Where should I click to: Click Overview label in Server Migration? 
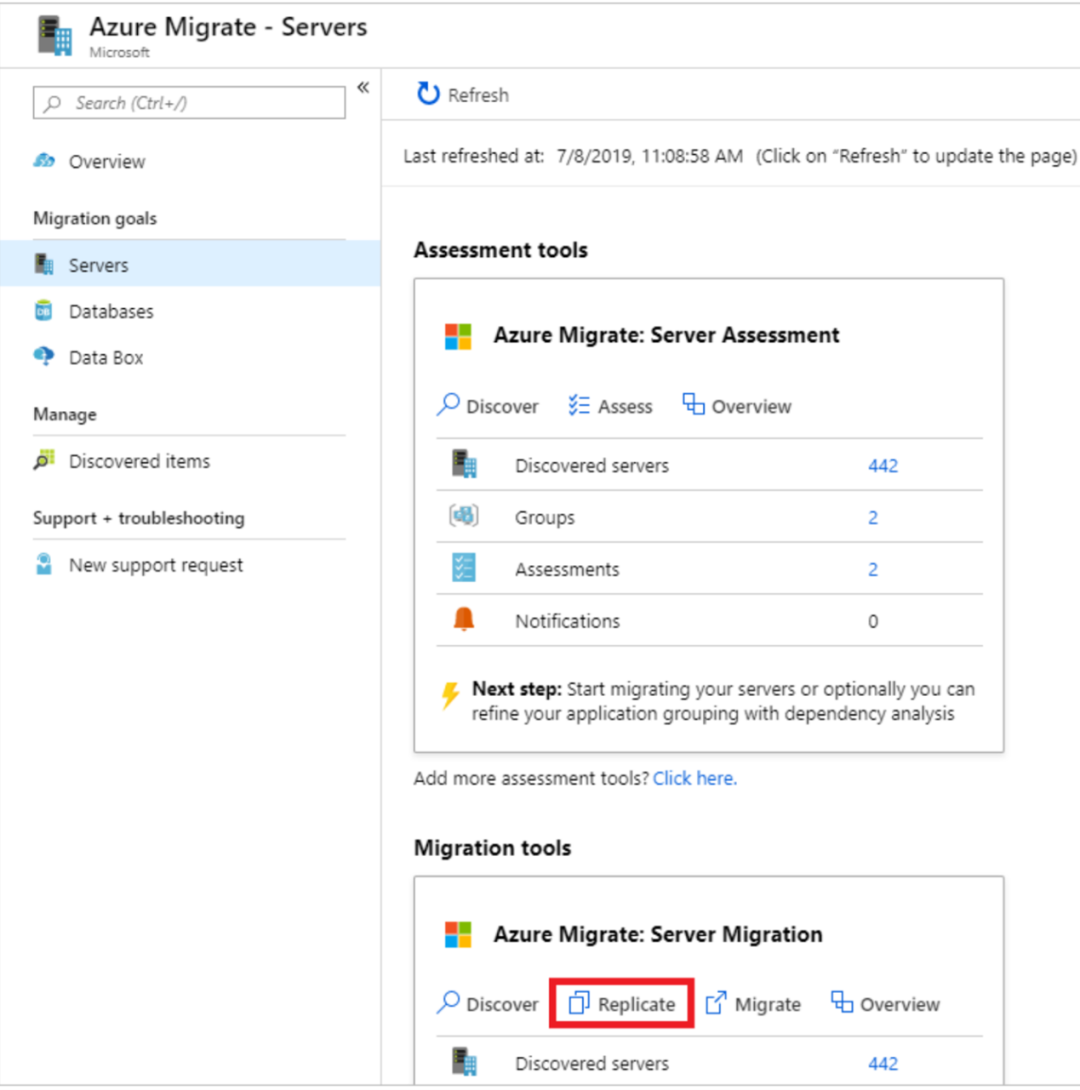900,1005
